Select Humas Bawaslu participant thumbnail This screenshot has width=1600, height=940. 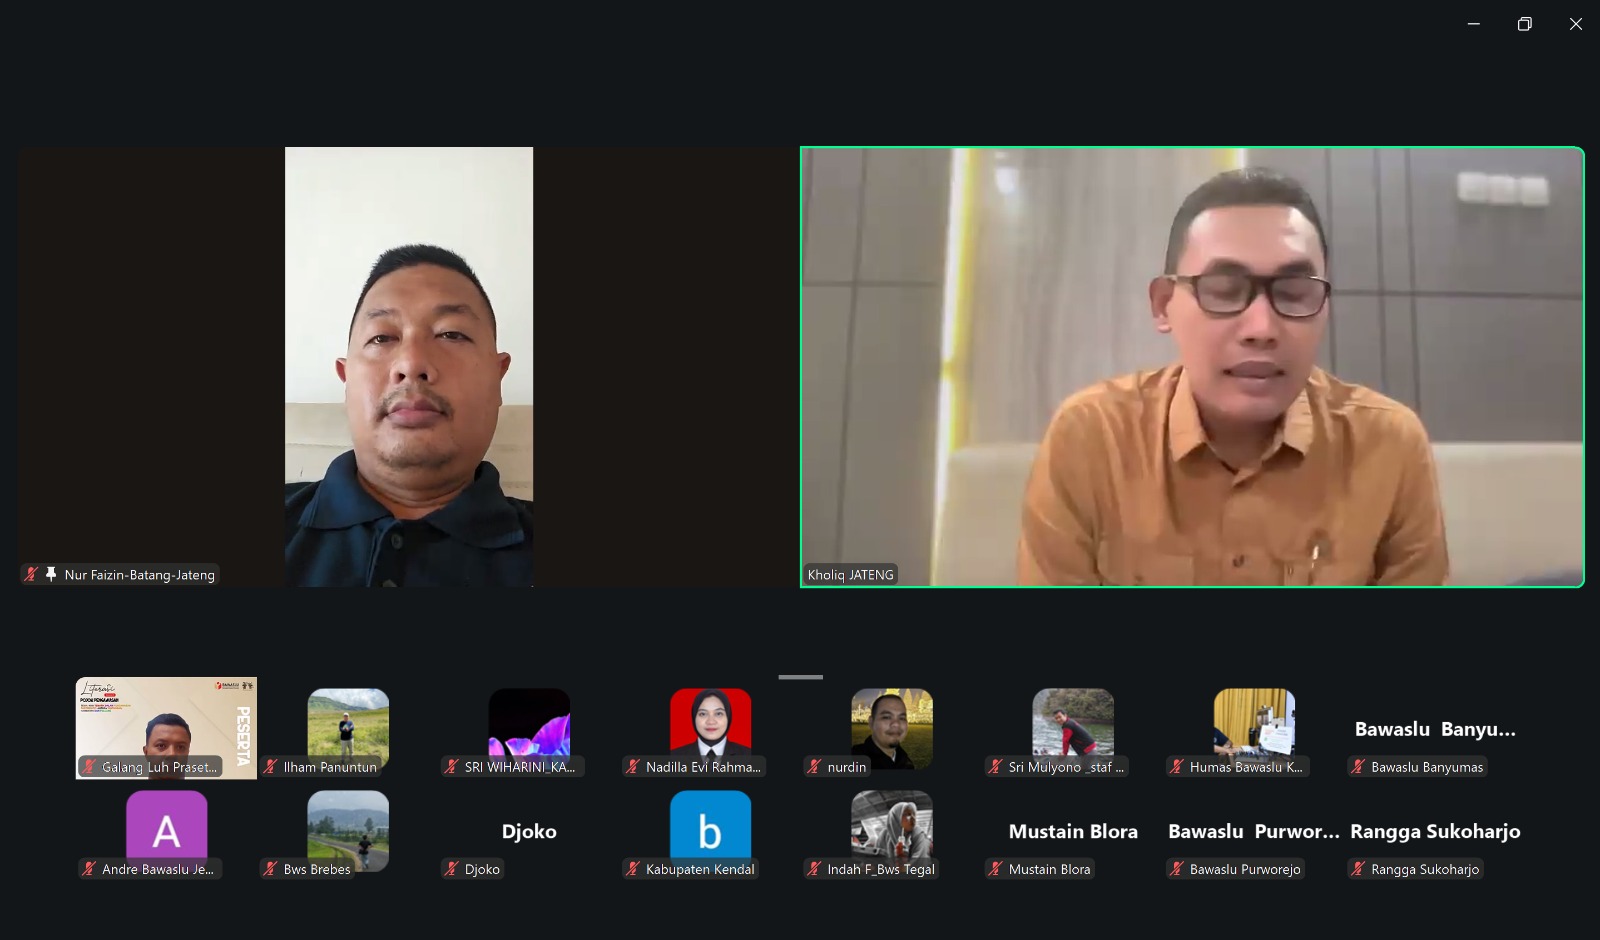[x=1254, y=728]
